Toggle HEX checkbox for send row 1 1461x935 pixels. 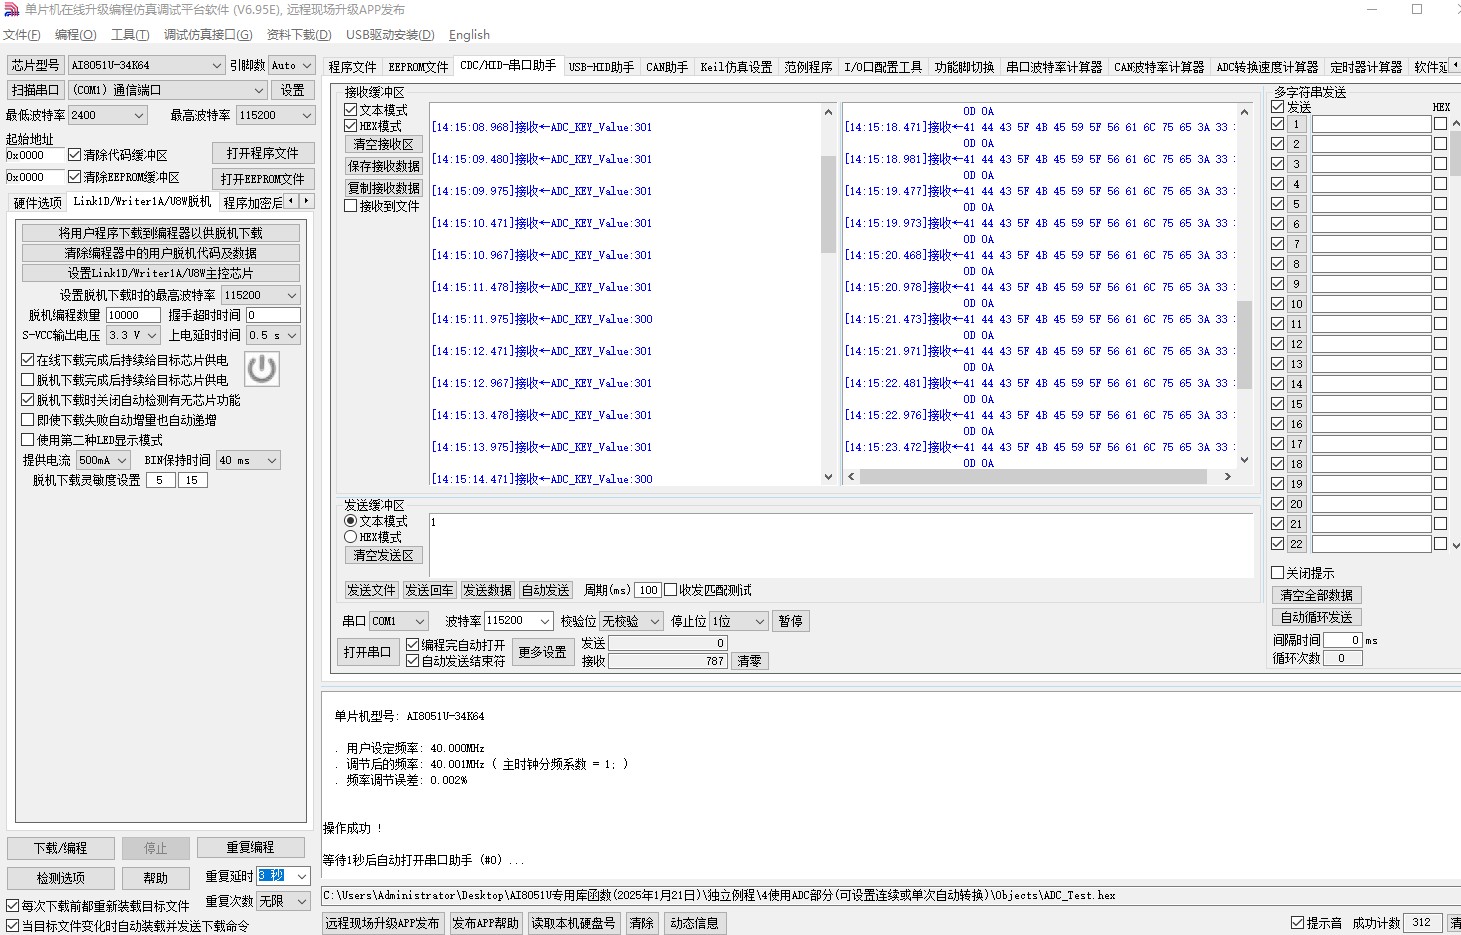(1440, 124)
